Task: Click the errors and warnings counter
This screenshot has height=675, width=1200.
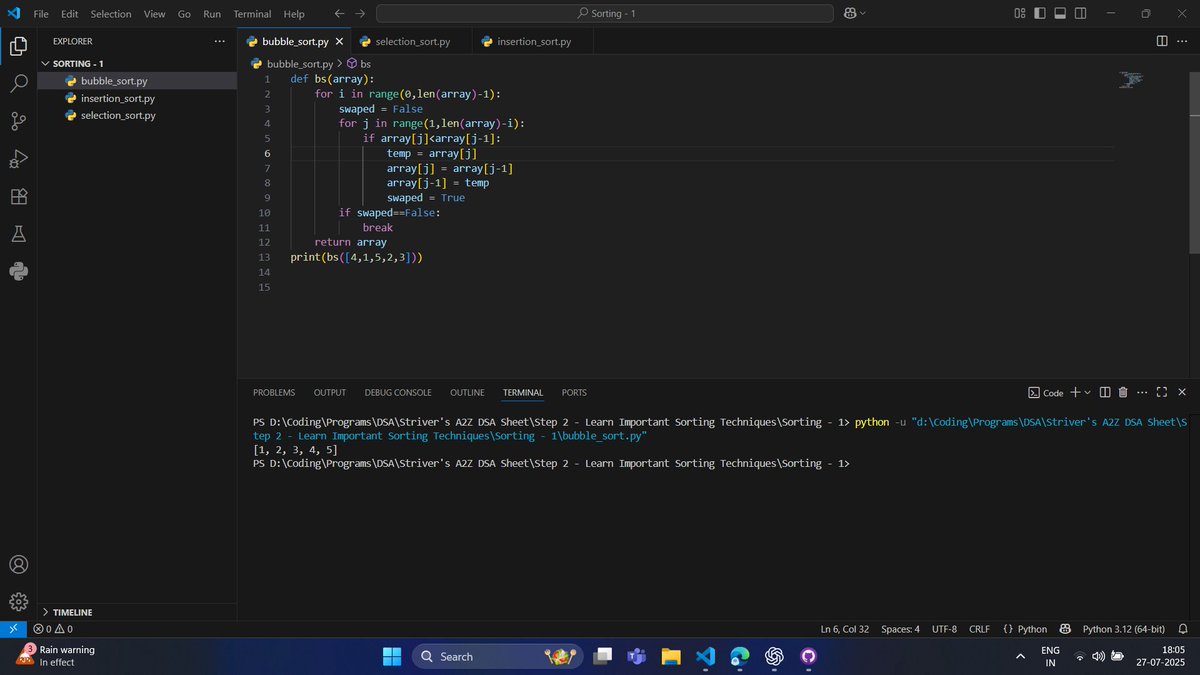Action: click(52, 629)
